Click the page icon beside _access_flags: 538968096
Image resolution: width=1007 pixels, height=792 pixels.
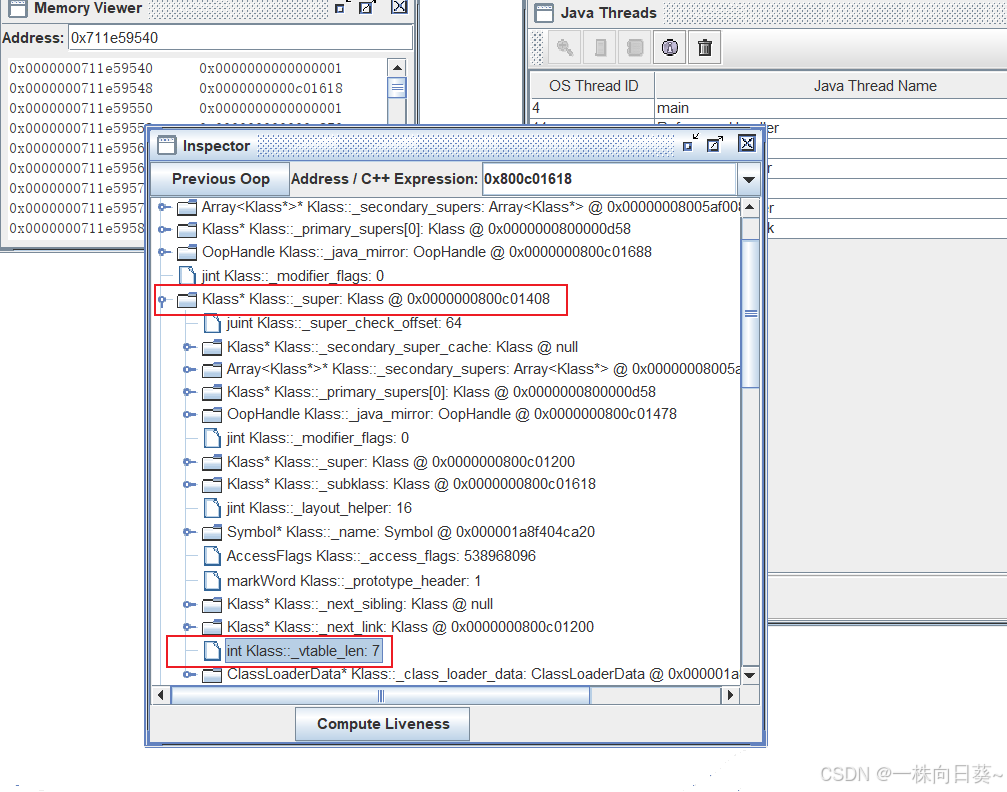click(212, 556)
